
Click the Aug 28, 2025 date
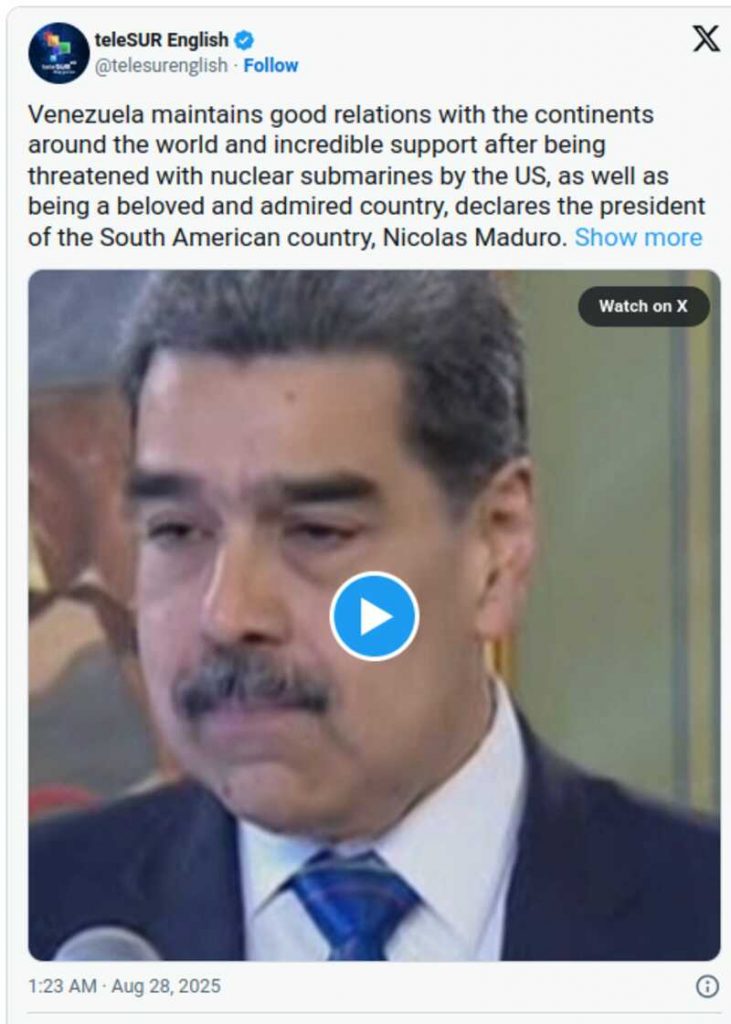pos(166,986)
